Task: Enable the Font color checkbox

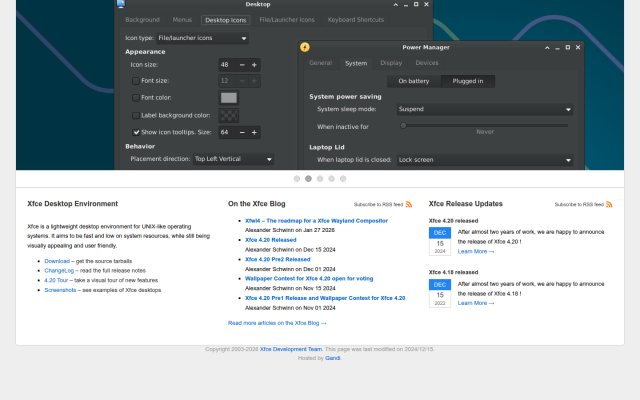Action: (x=136, y=98)
